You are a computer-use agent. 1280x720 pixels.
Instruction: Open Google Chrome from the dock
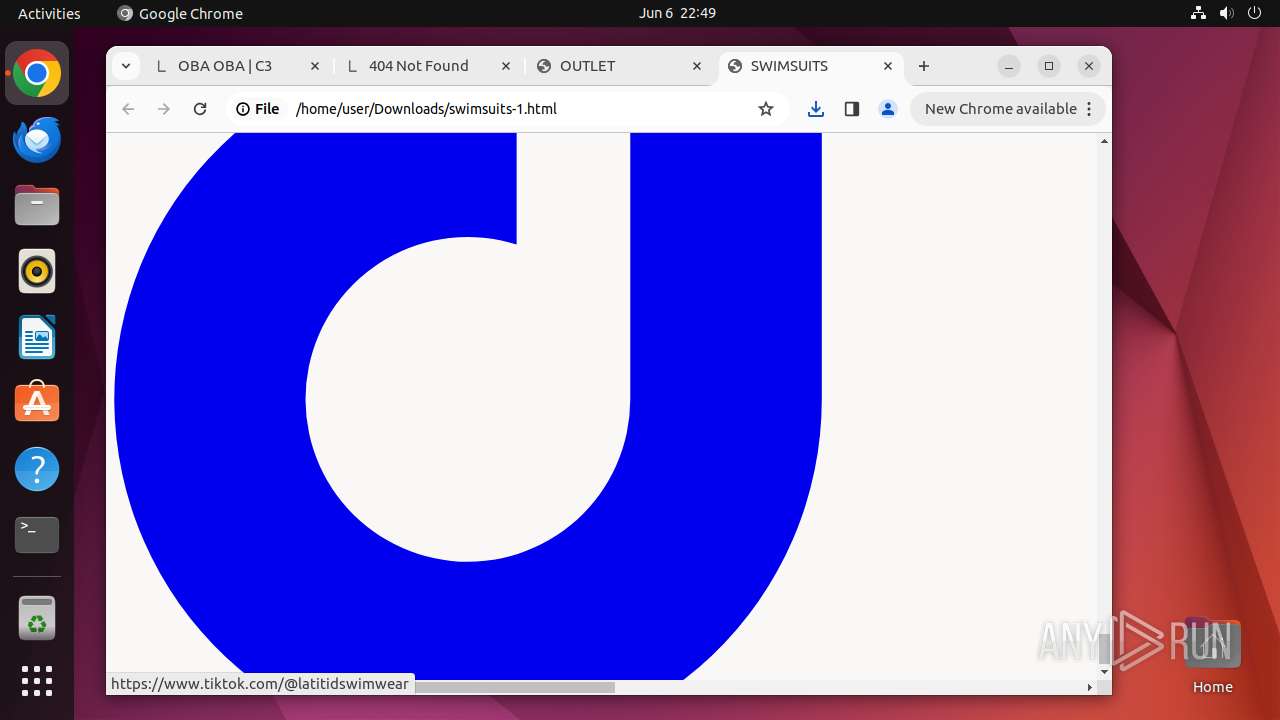37,74
